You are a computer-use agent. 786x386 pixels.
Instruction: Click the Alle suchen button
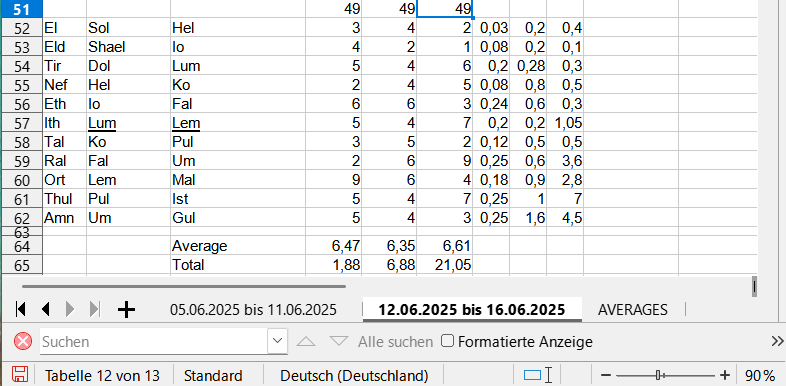point(395,342)
